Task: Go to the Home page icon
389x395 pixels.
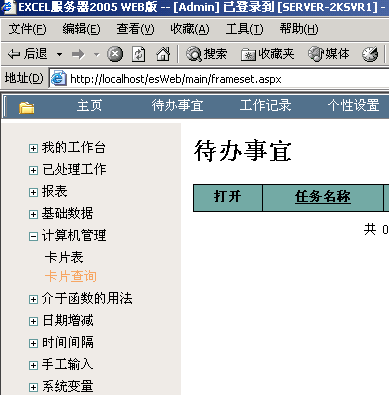Action: [163, 54]
